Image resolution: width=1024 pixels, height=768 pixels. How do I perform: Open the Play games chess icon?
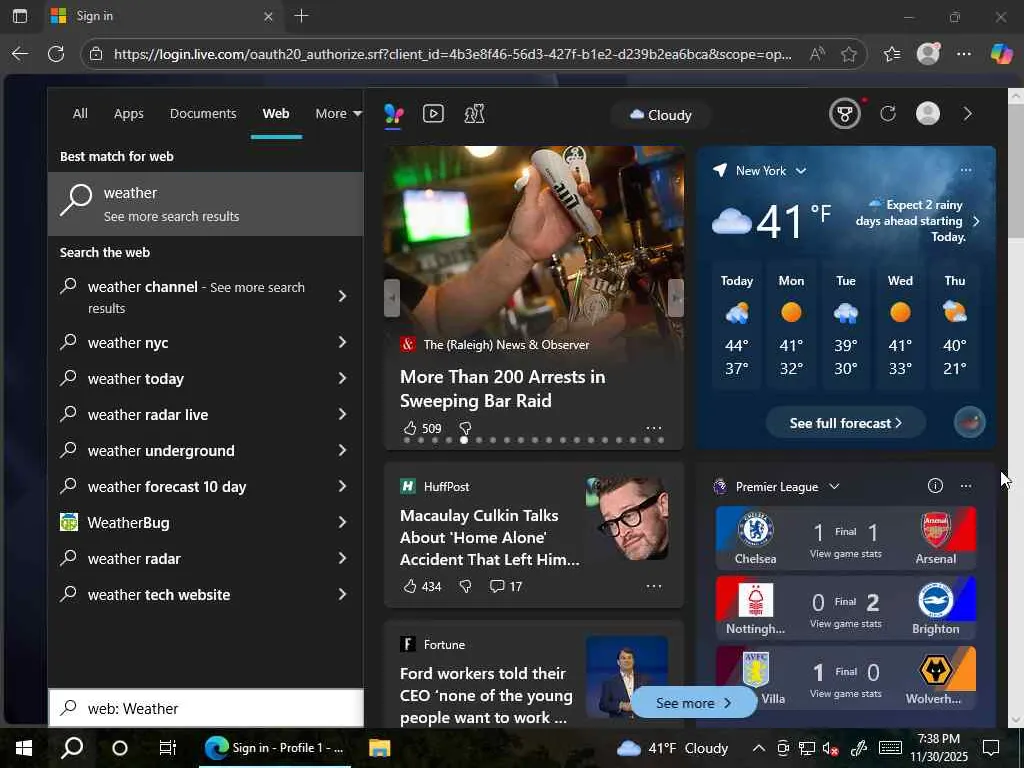tap(474, 114)
